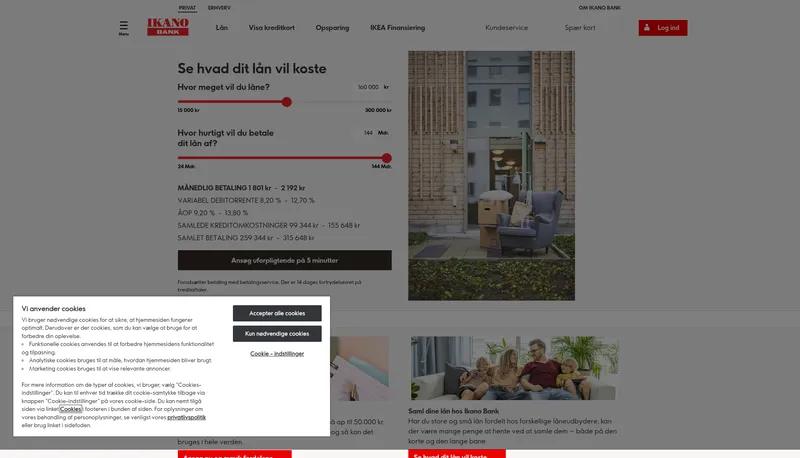Click the ÅOP 9,20 % - 13,80 % line
The height and width of the screenshot is (458, 800).
[213, 213]
